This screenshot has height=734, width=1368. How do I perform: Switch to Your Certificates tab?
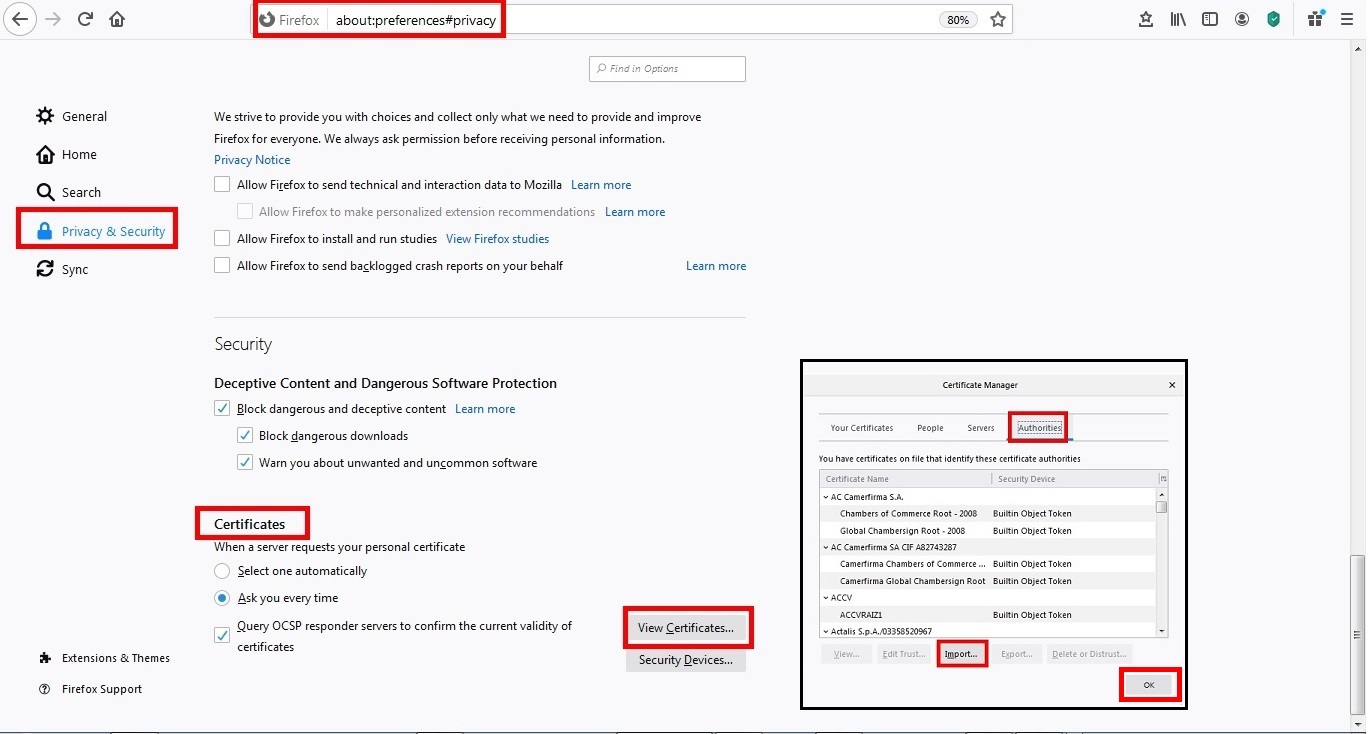[x=862, y=428]
